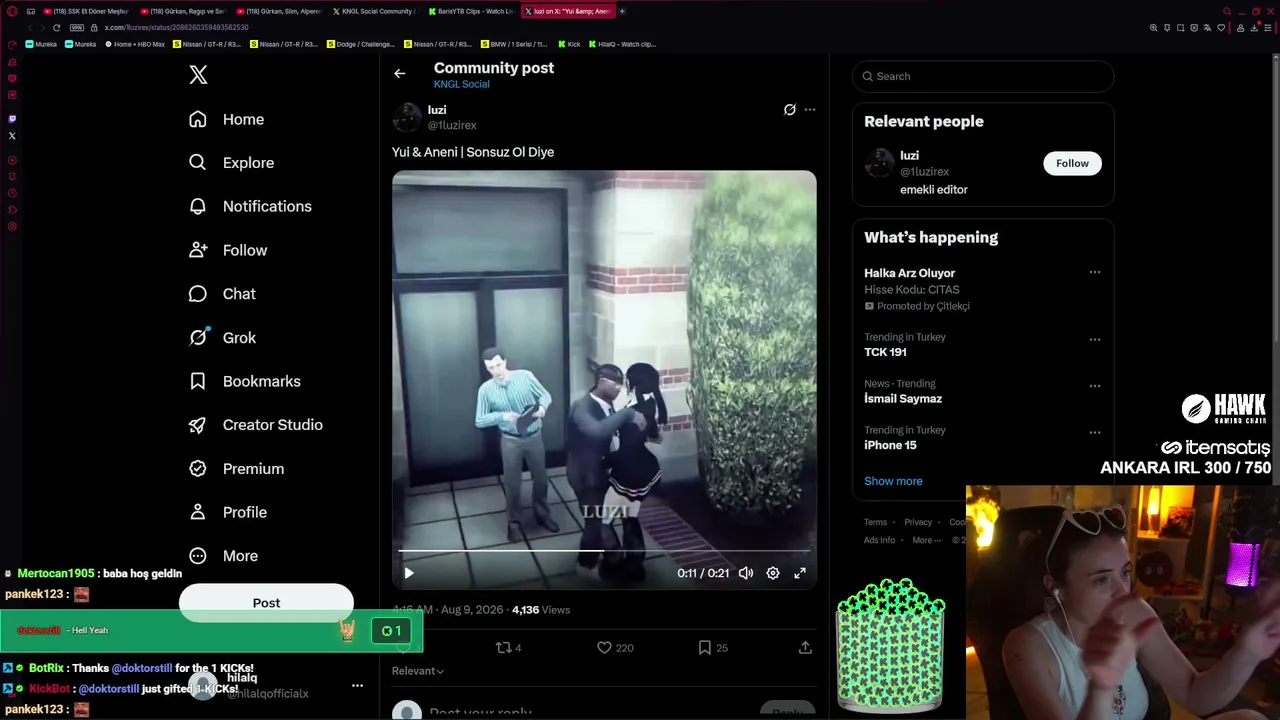Click the heart icon in browser toolbar
This screenshot has height=720, width=1280.
(x=1220, y=28)
